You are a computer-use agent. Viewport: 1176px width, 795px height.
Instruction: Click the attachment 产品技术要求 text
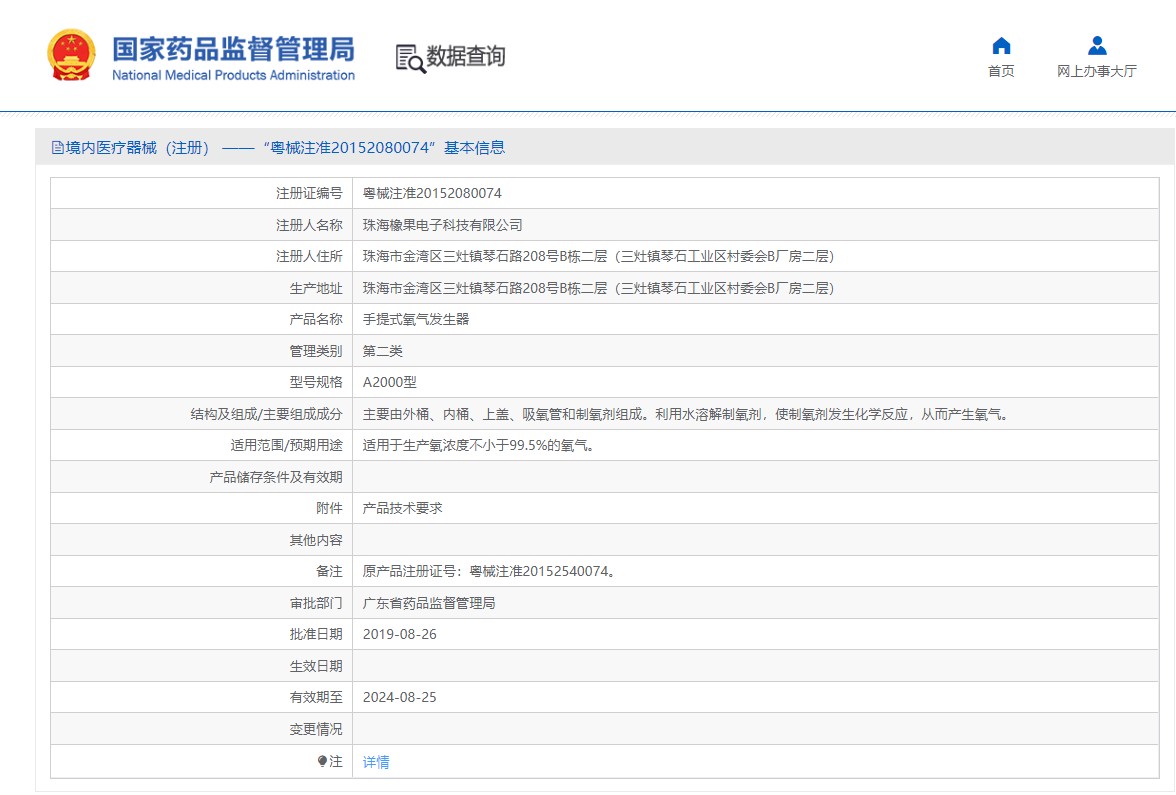click(402, 508)
